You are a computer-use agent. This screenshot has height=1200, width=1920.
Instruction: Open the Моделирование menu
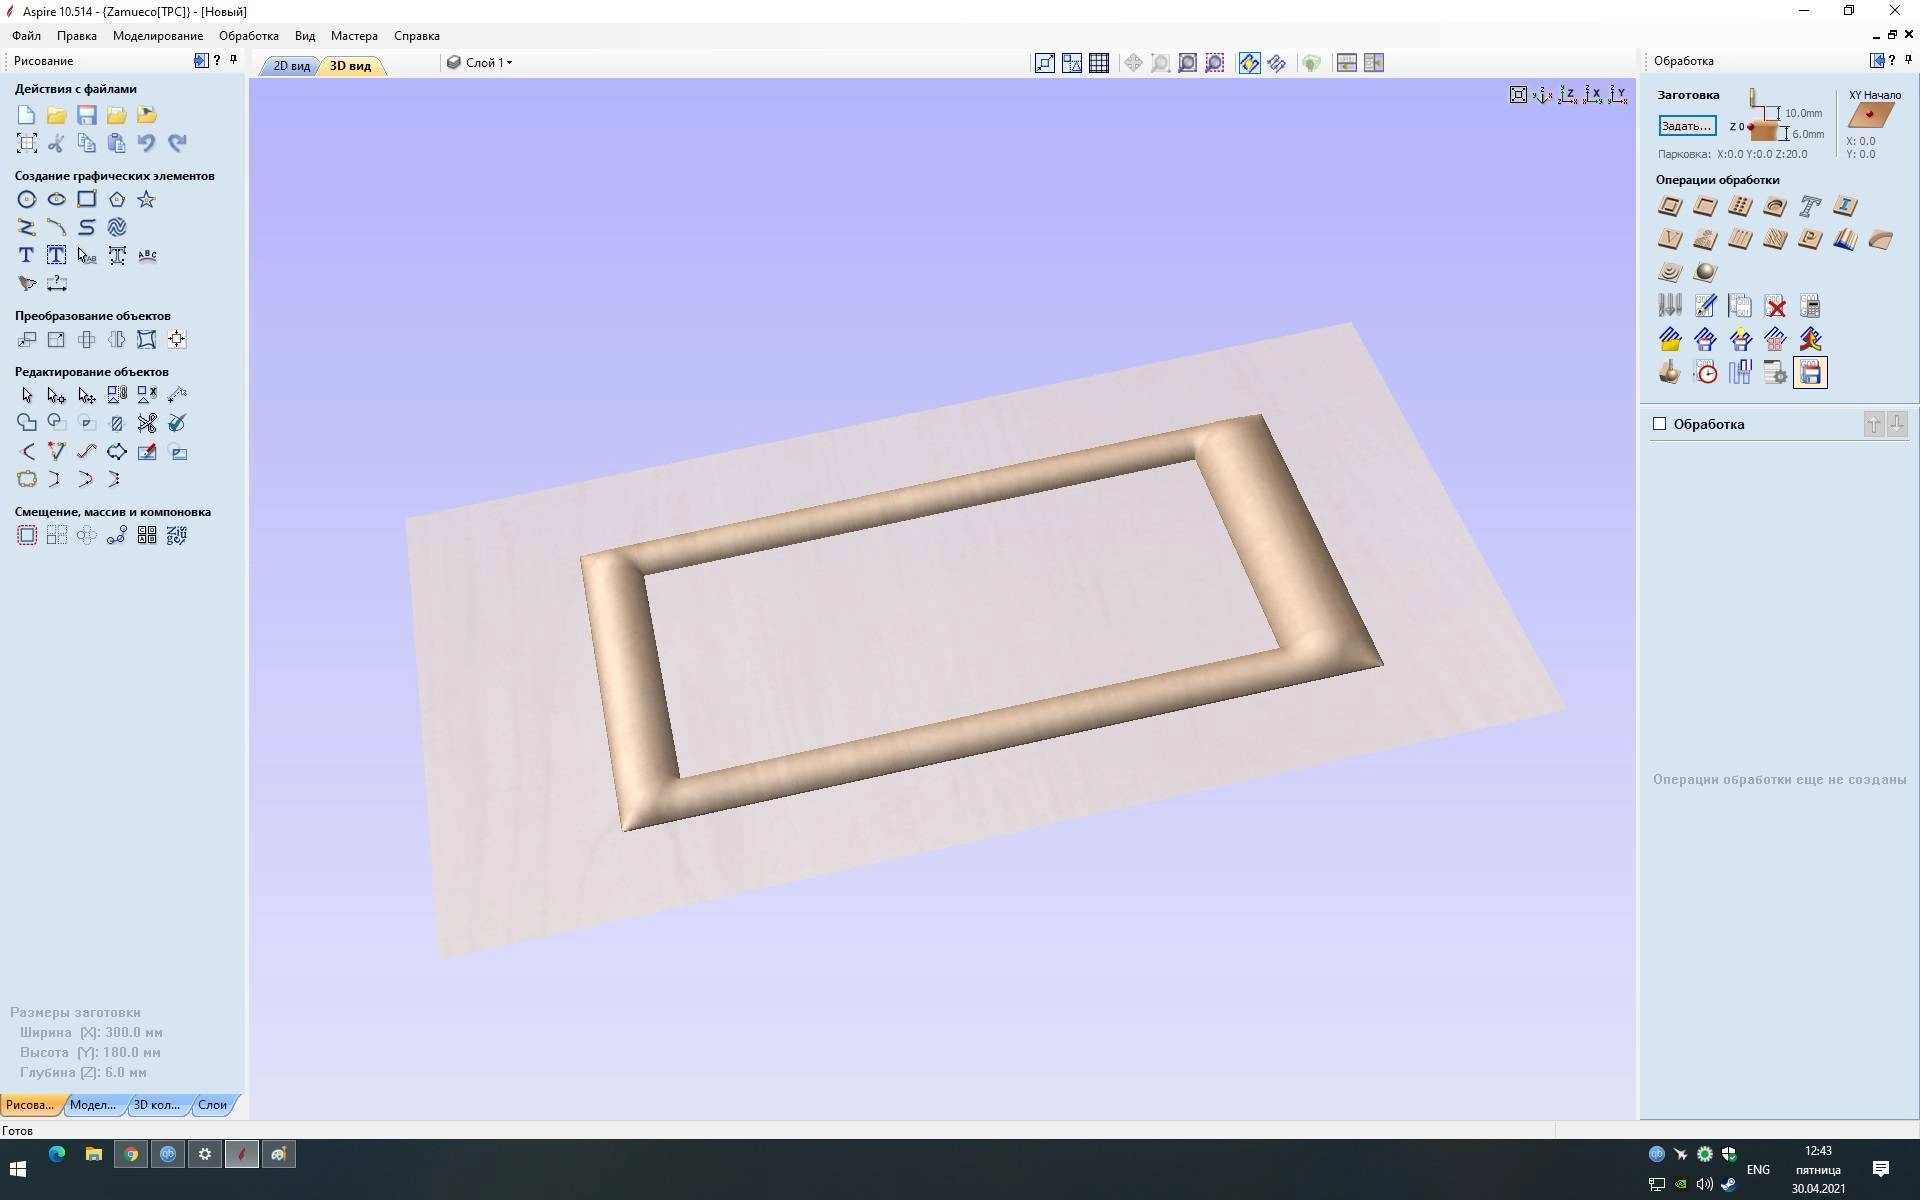(x=158, y=36)
